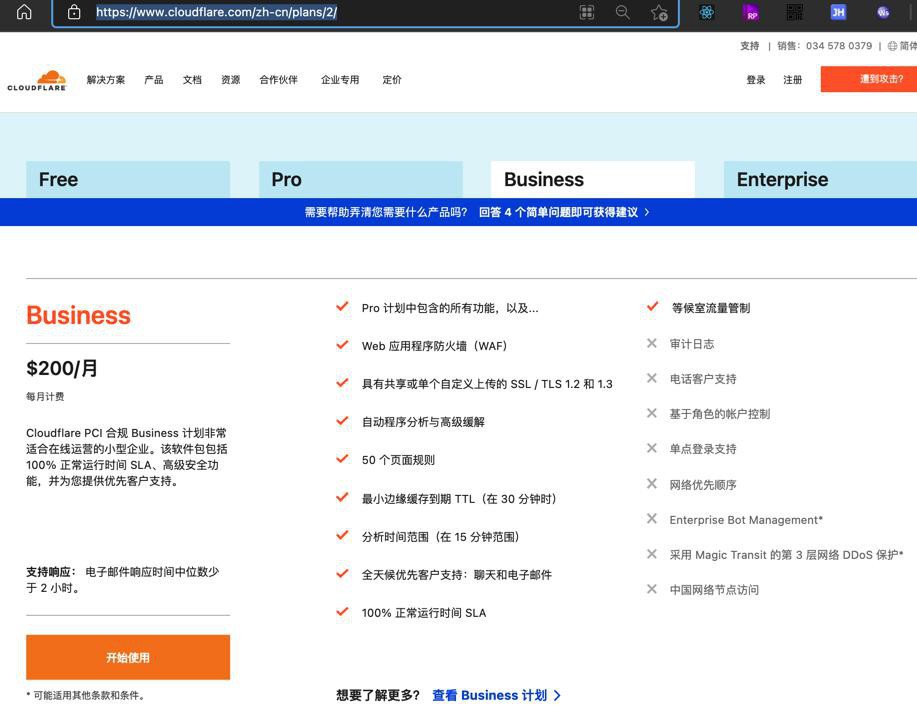Click footnote 可能适用其他条款和条件
Image resolution: width=917 pixels, height=713 pixels.
[x=89, y=695]
